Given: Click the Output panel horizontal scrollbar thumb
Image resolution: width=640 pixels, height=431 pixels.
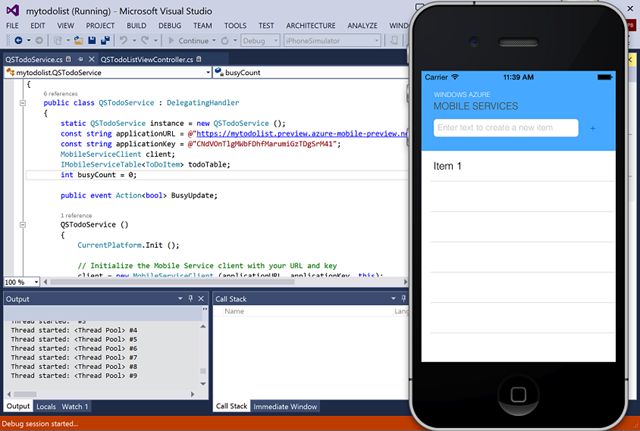Looking at the screenshot, I should click(25, 394).
